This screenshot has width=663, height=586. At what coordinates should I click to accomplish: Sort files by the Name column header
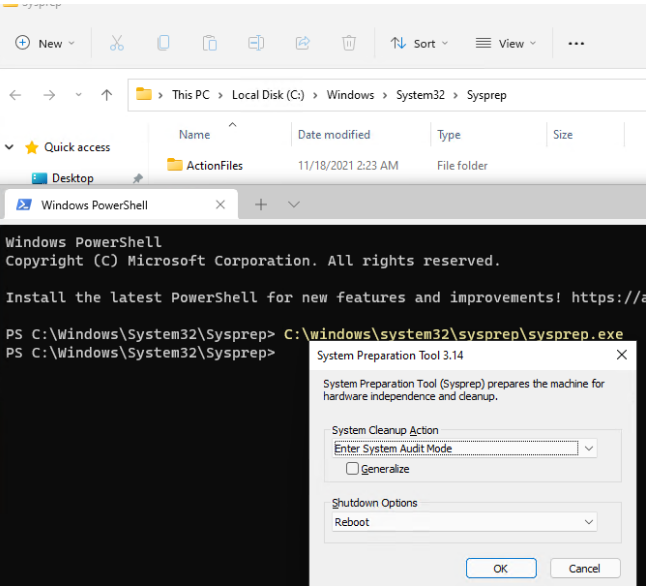click(195, 134)
